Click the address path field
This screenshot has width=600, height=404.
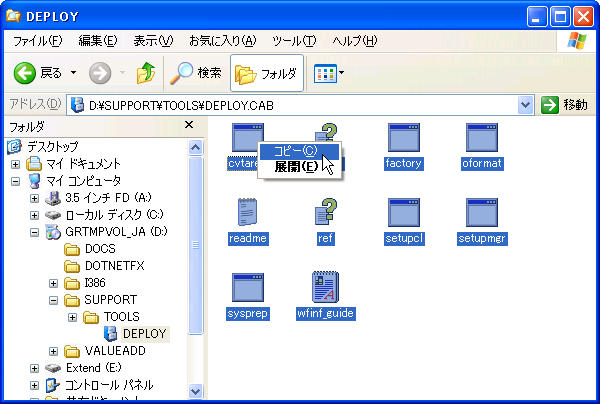[x=293, y=105]
